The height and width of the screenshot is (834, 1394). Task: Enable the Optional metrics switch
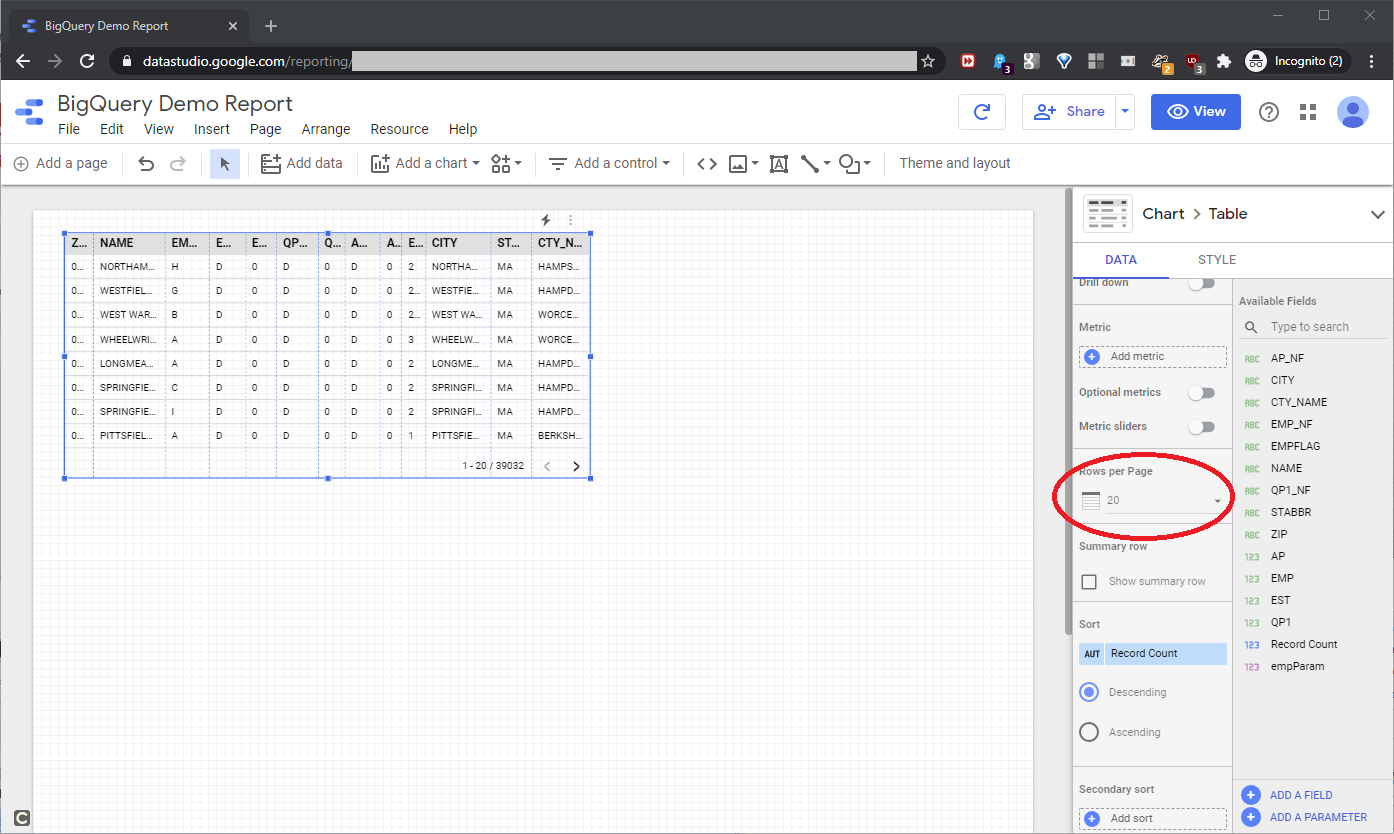pos(1201,393)
